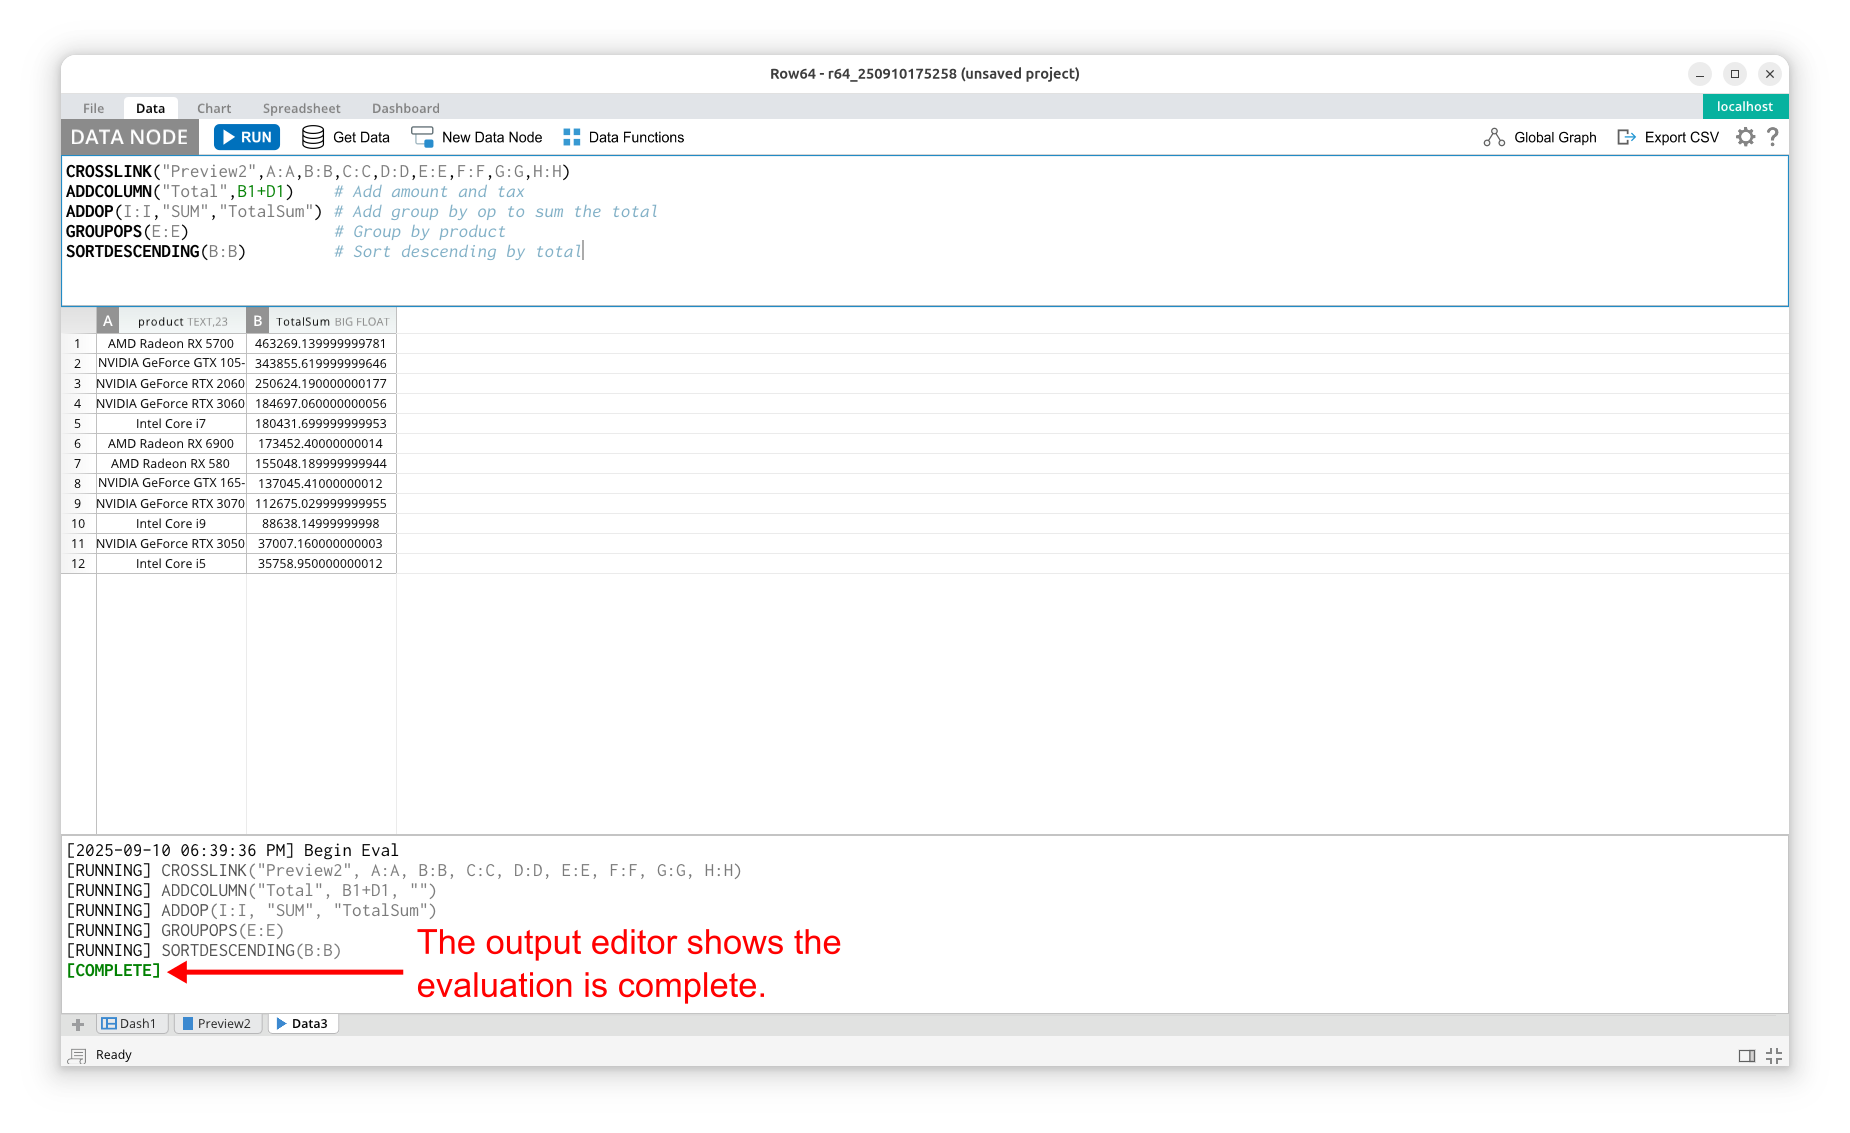Screen dimensions: 1850x1133
Task: Add a new tab with plus icon
Action: pyautogui.click(x=78, y=1024)
